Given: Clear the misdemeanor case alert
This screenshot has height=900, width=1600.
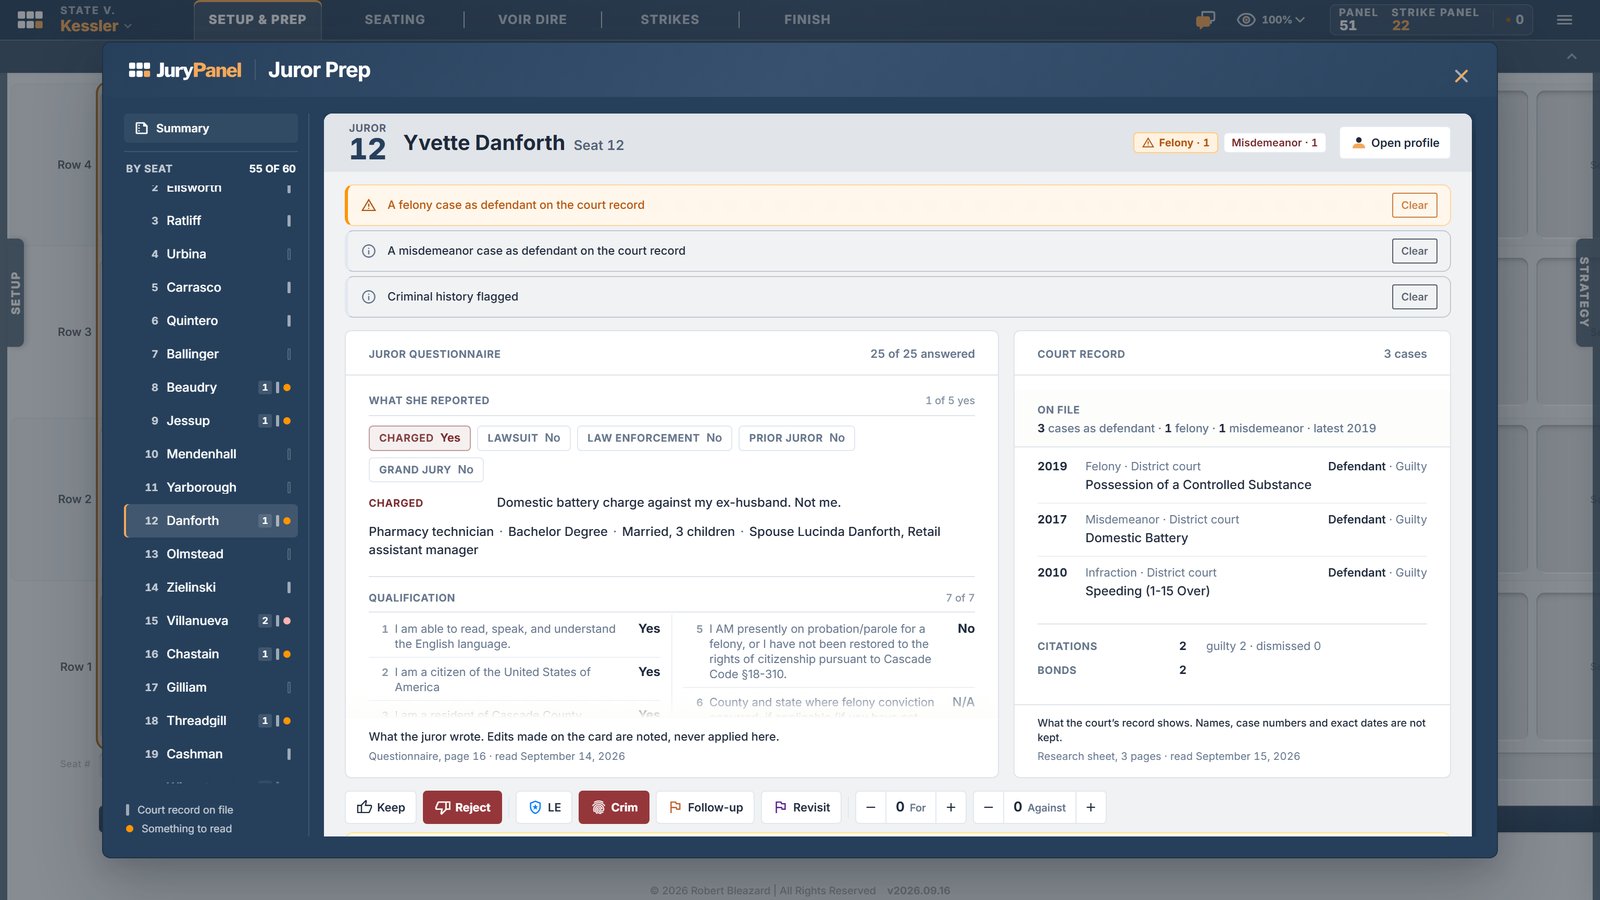Looking at the screenshot, I should point(1414,251).
